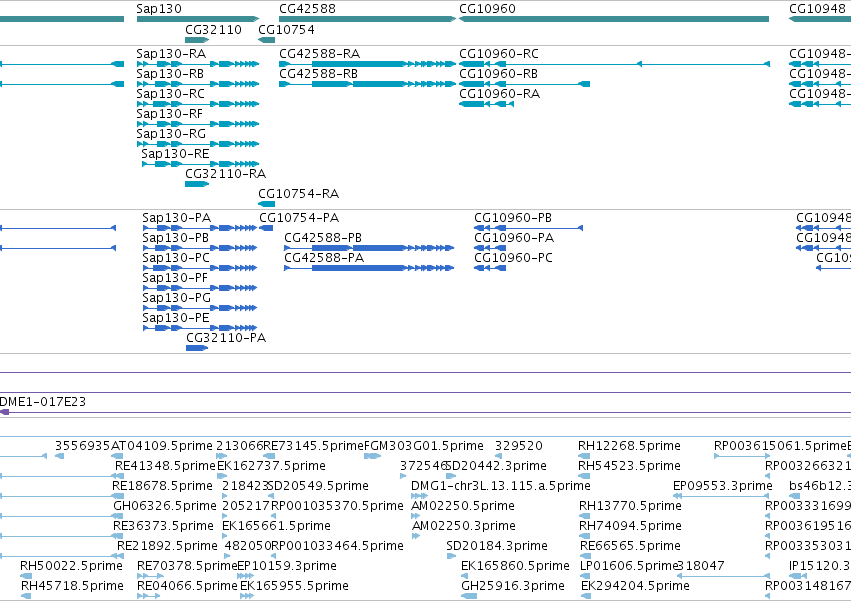Select the RH54523.5prime EST label
Viewport: 851px width, 601px height.
click(x=629, y=466)
